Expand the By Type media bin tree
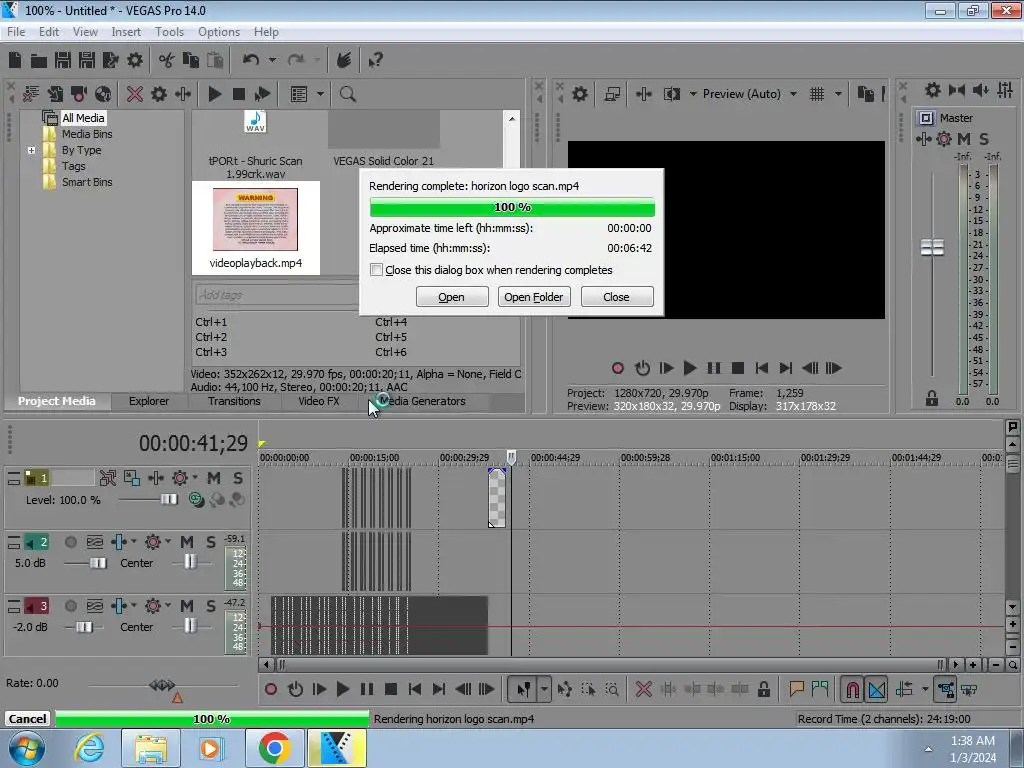This screenshot has width=1024, height=768. (x=31, y=150)
